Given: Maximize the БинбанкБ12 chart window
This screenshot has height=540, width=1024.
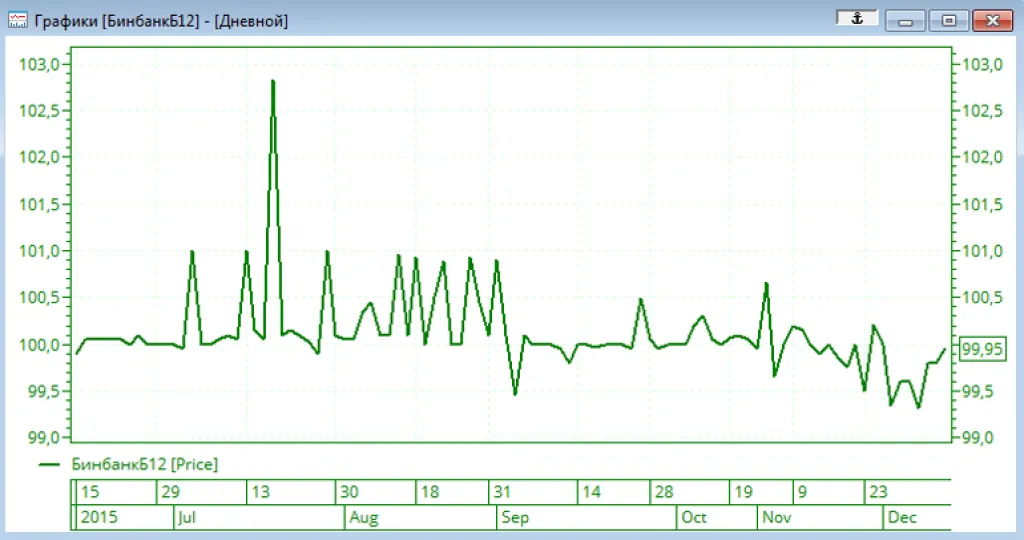Looking at the screenshot, I should [x=949, y=20].
